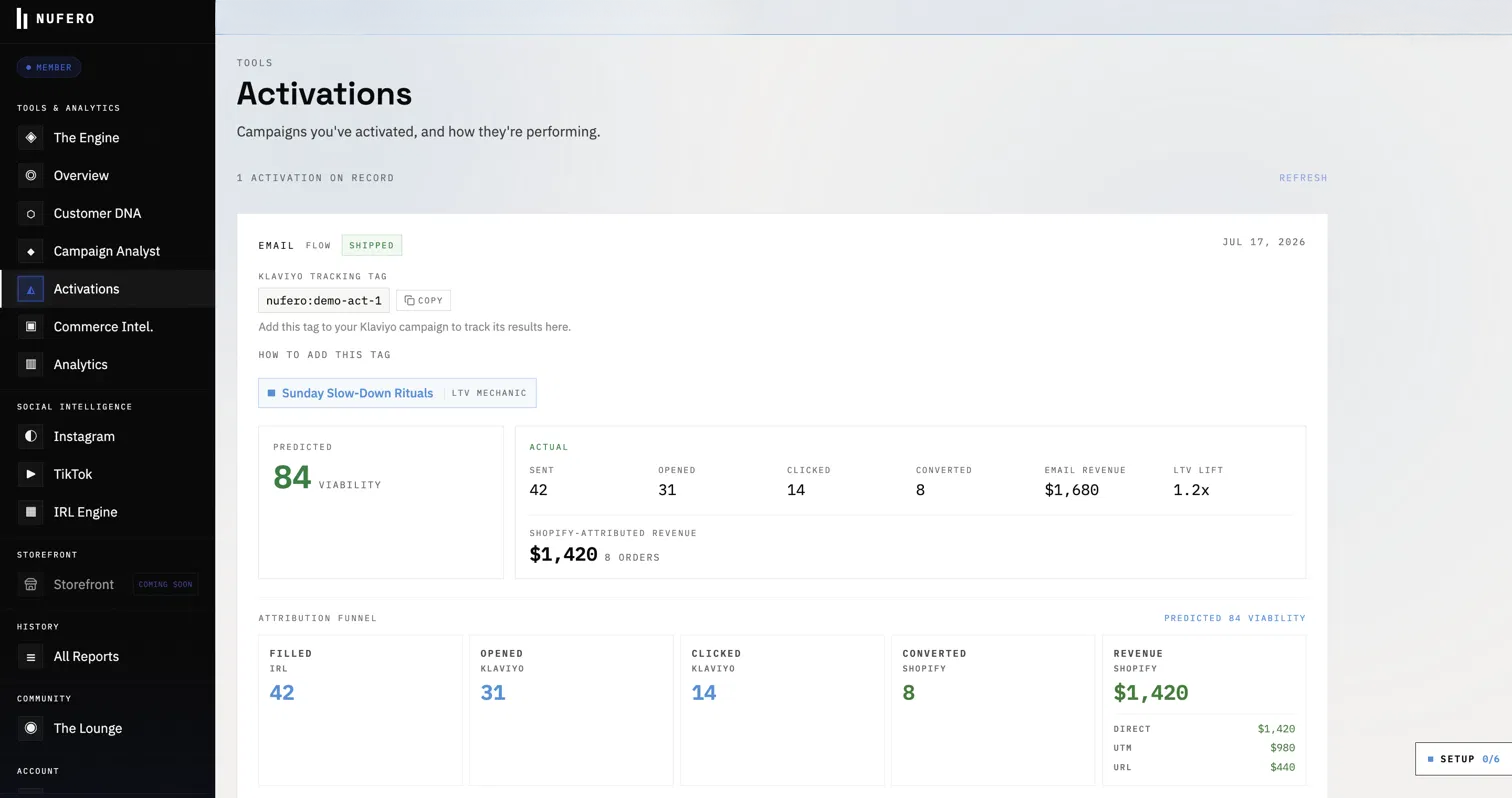Click the predicted 84 viability score
1512x798 pixels.
[x=292, y=477]
